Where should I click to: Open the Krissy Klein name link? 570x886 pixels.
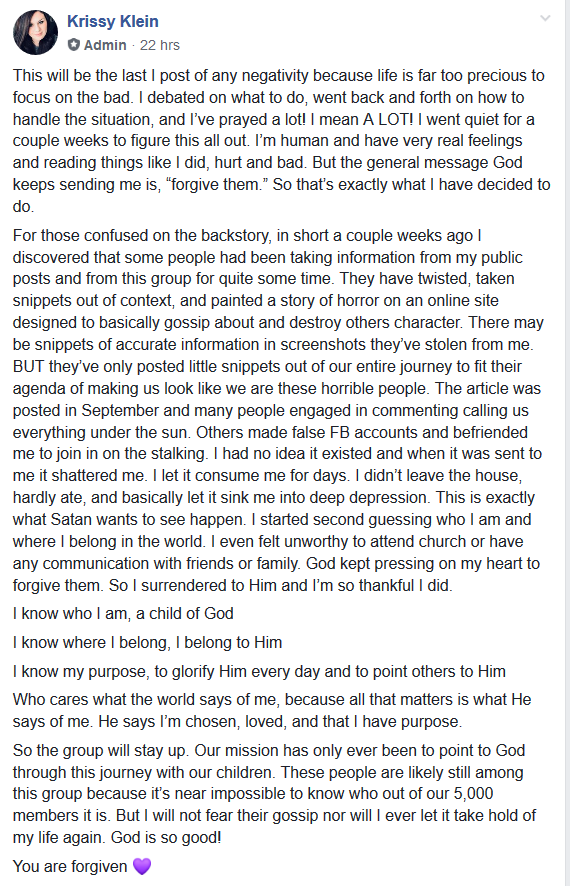tap(112, 21)
